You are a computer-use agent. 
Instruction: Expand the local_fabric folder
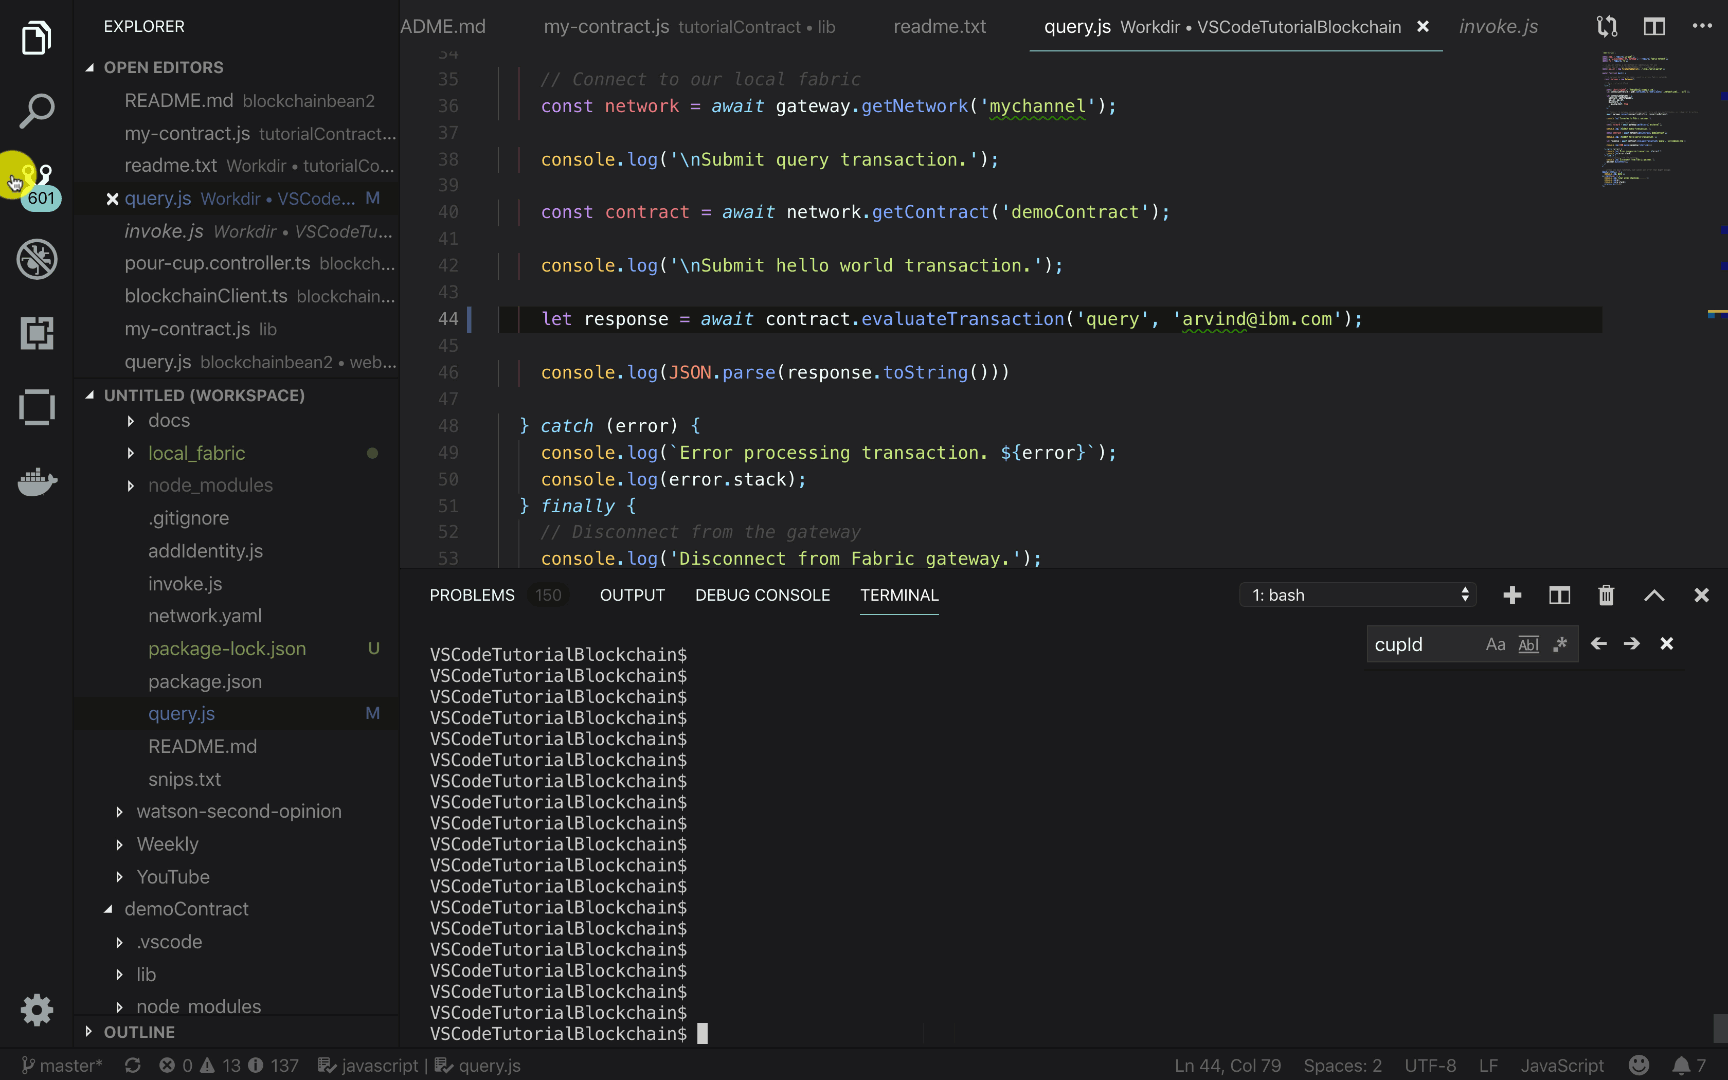click(196, 453)
